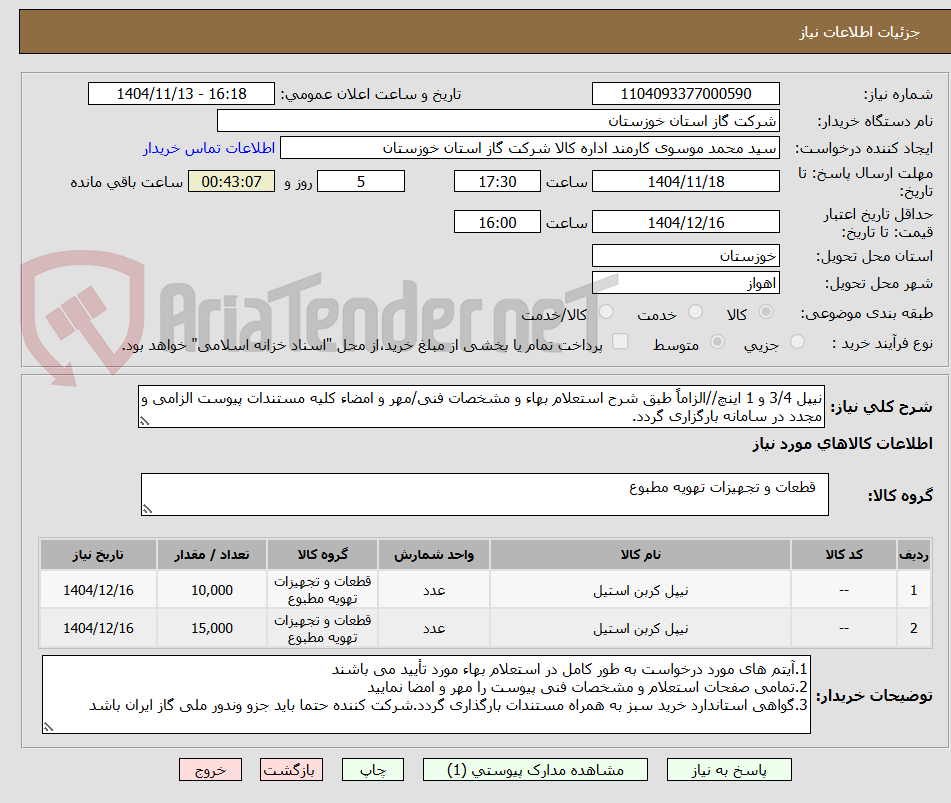951x803 pixels.
Task: Click the تاریخ نیاز column header
Action: (98, 554)
